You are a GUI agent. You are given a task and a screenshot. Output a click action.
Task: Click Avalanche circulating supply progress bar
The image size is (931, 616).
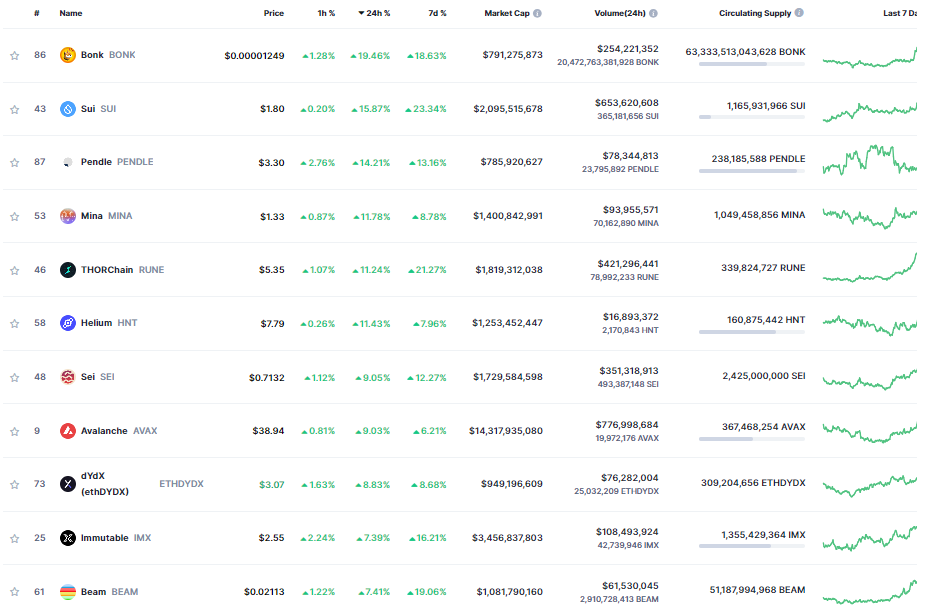click(752, 439)
